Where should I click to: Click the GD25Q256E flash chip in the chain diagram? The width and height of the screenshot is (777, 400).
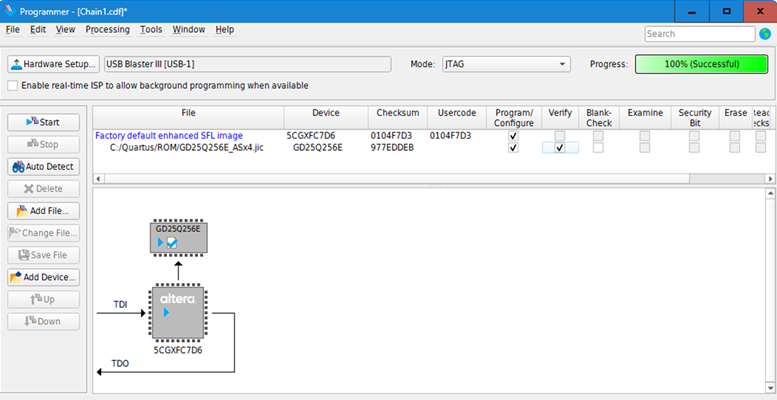point(178,237)
